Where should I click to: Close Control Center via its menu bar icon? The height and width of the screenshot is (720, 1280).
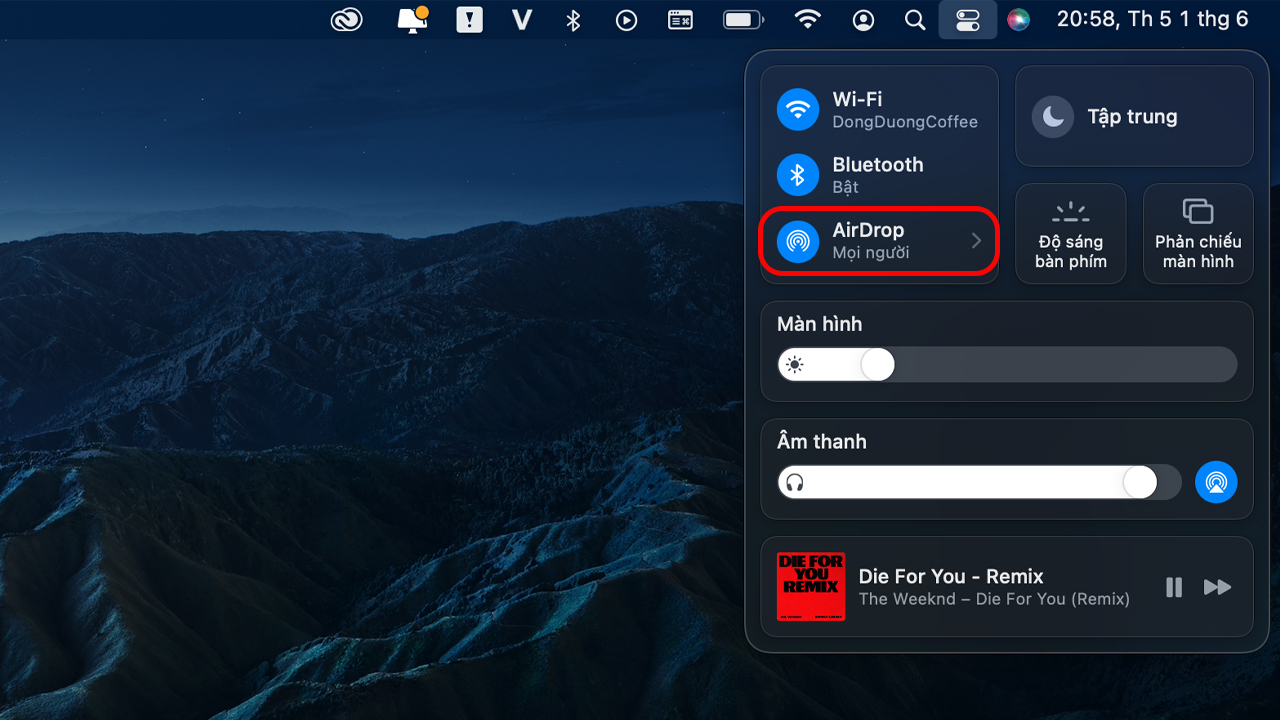pyautogui.click(x=968, y=20)
